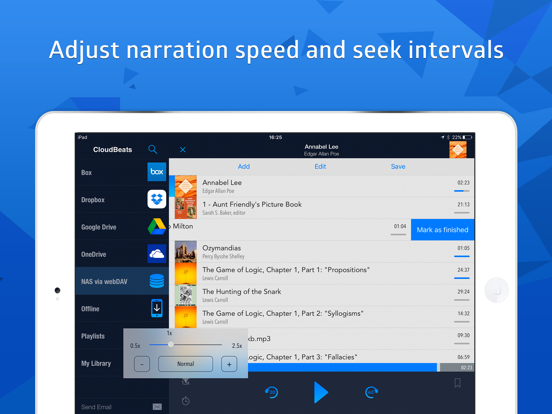Select Game of Logic Part 1 'Propositions'
The height and width of the screenshot is (414, 552).
(x=321, y=273)
